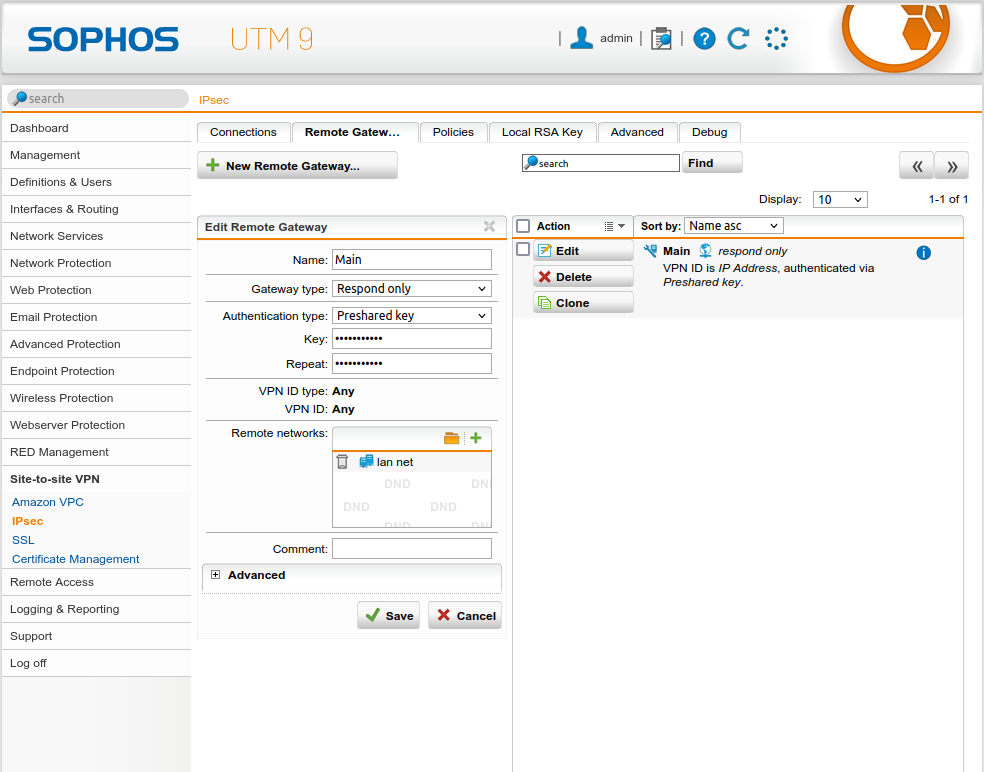Image resolution: width=984 pixels, height=772 pixels.
Task: Remove lan net using trash icon
Action: click(342, 462)
